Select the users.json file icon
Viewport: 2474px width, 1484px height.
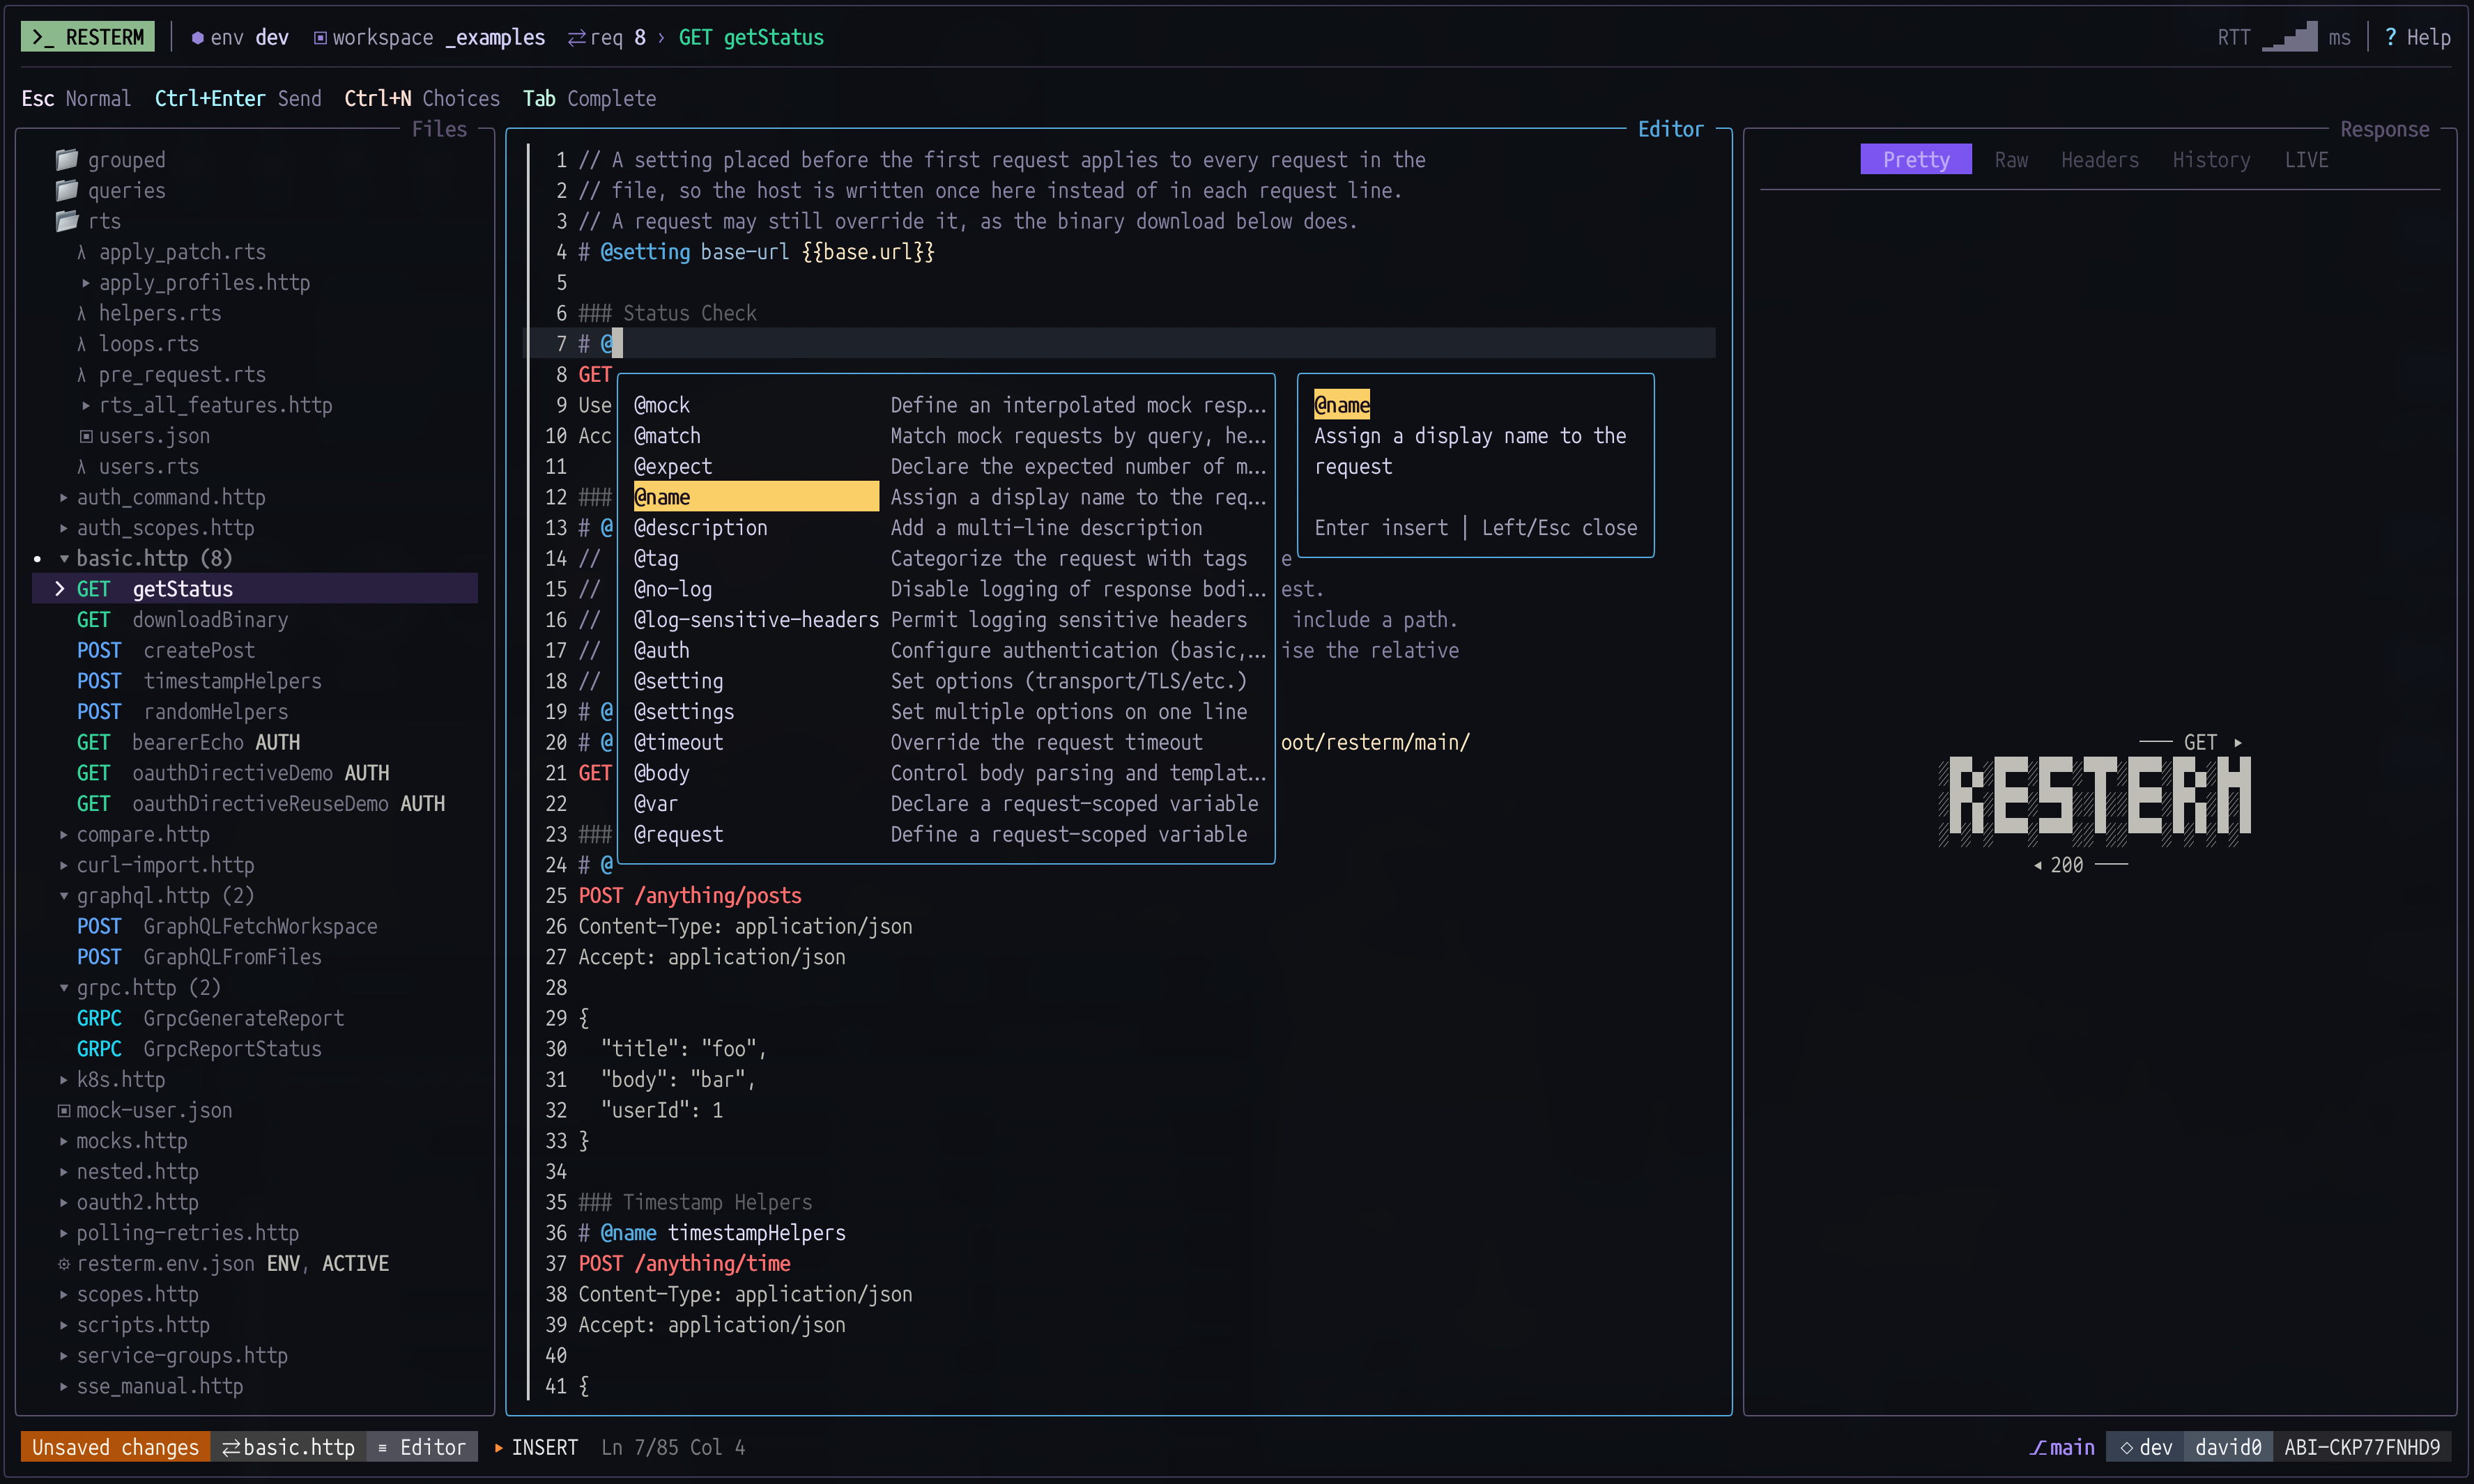coord(86,436)
